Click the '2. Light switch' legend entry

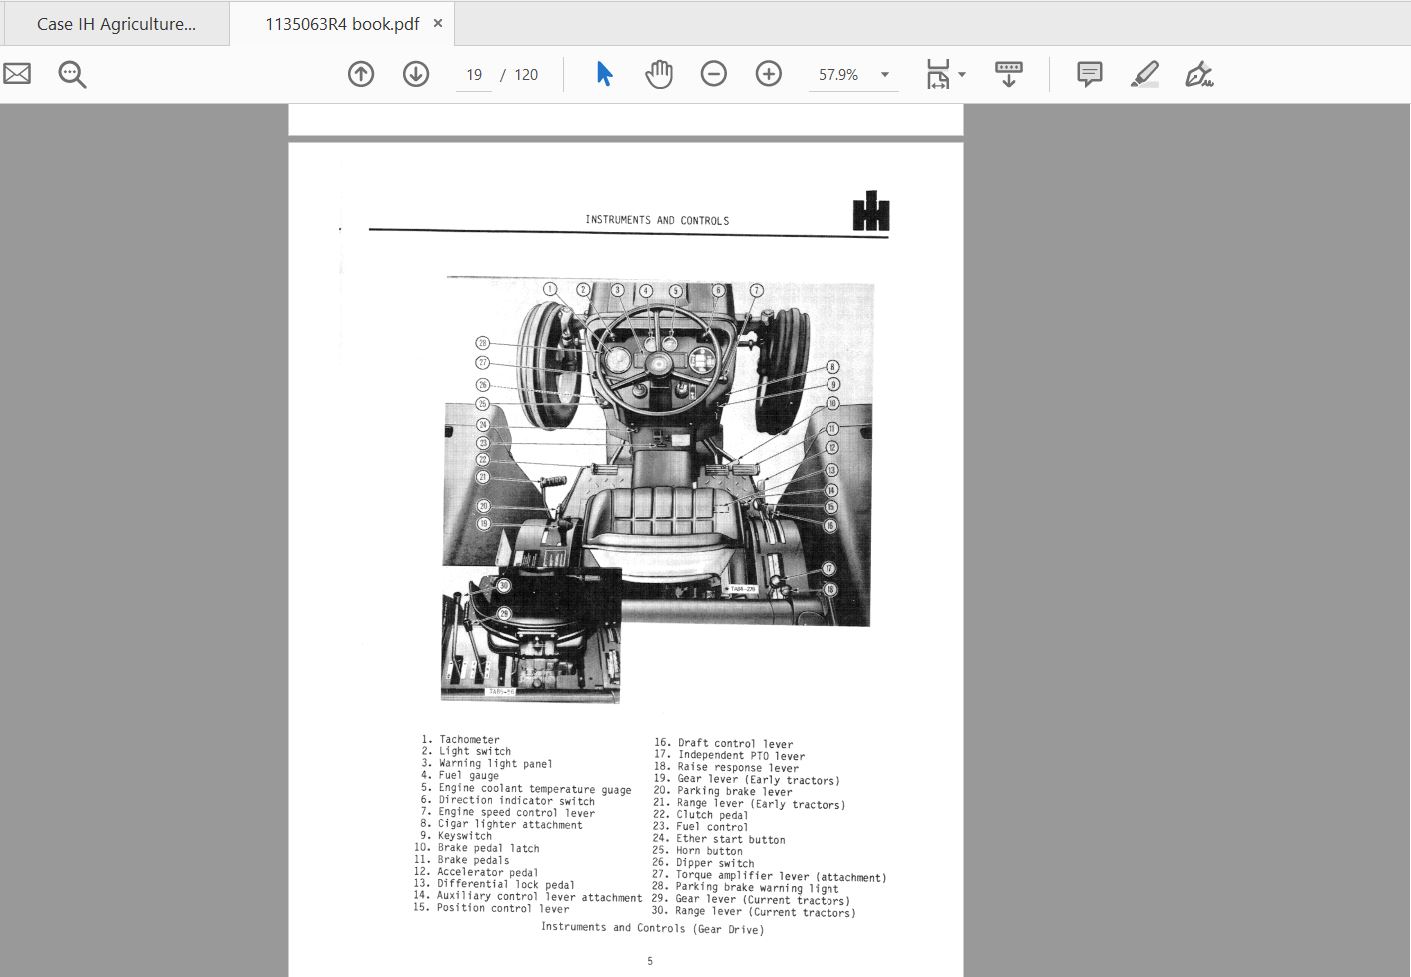click(x=466, y=751)
